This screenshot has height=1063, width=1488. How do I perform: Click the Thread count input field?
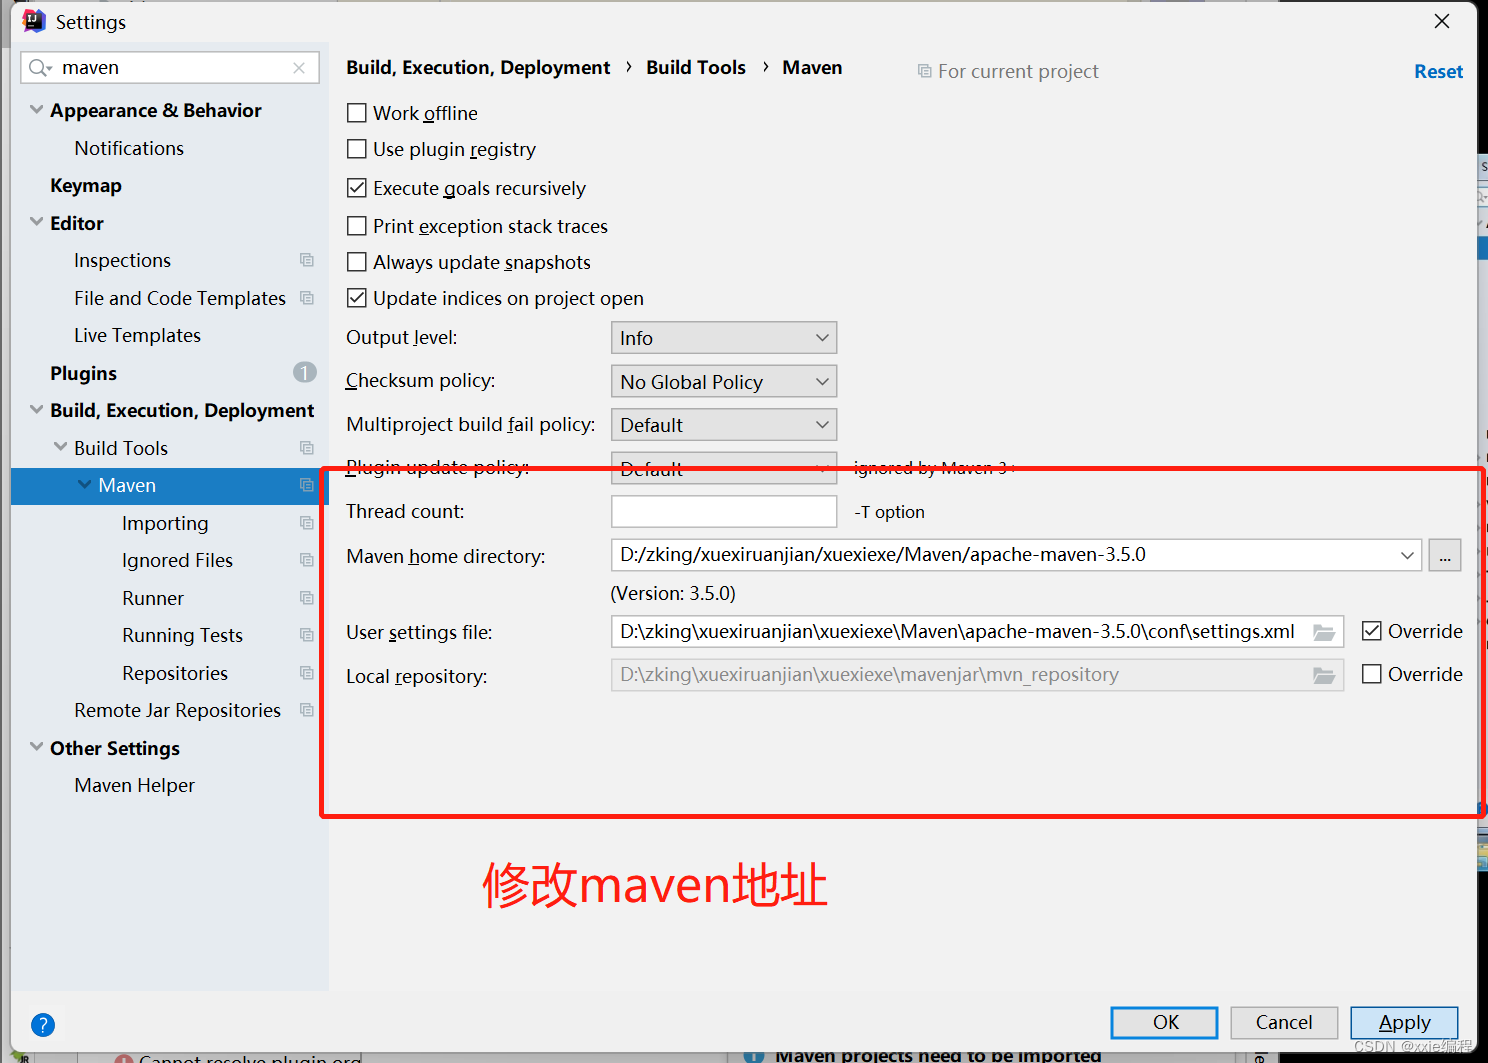(x=724, y=511)
